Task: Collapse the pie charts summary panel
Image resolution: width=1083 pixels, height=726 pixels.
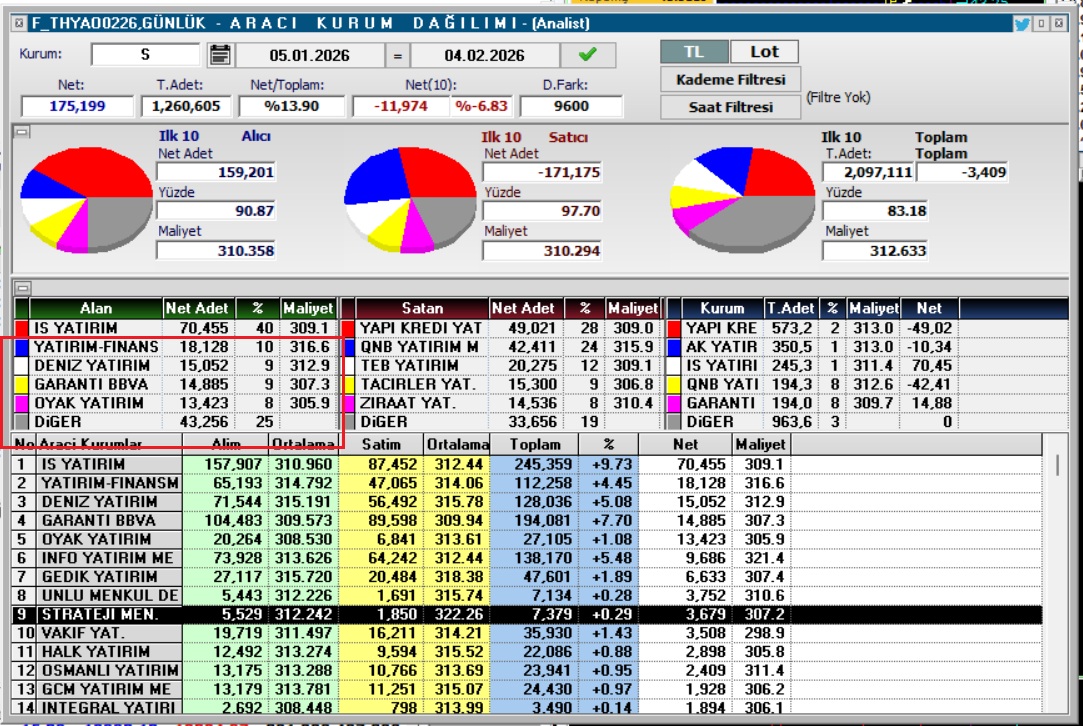Action: coord(22,132)
